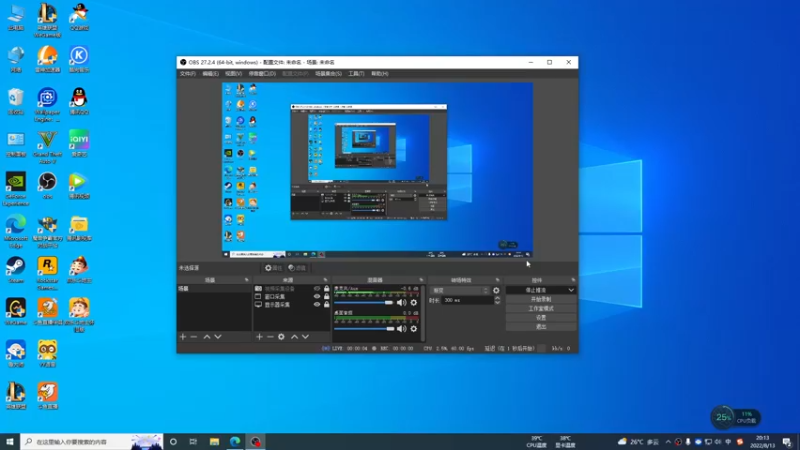Open the 视图(V) menu

tap(233, 74)
